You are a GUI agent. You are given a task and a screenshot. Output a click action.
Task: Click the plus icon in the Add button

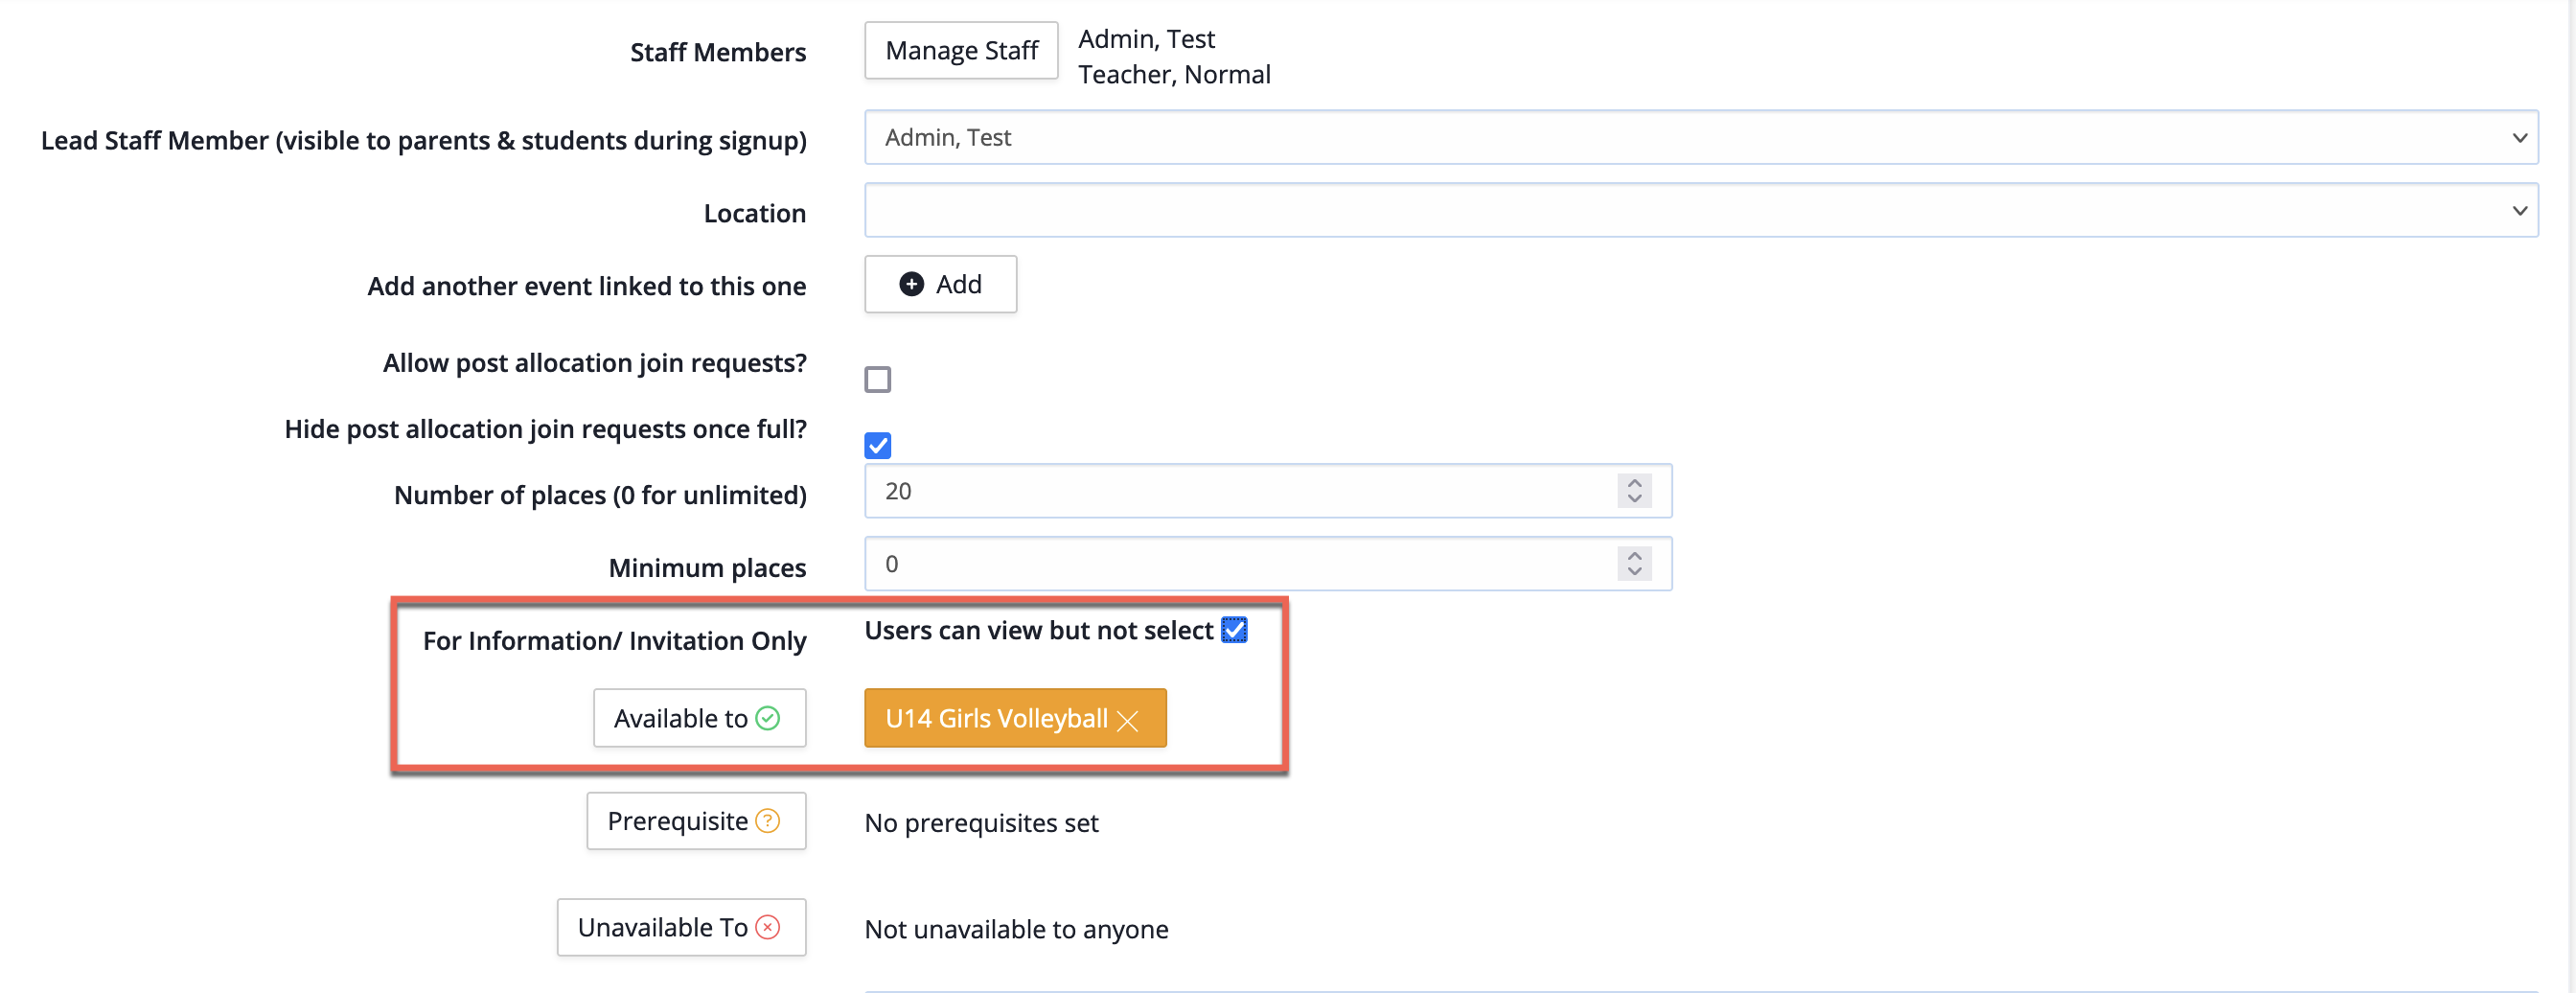[x=911, y=284]
